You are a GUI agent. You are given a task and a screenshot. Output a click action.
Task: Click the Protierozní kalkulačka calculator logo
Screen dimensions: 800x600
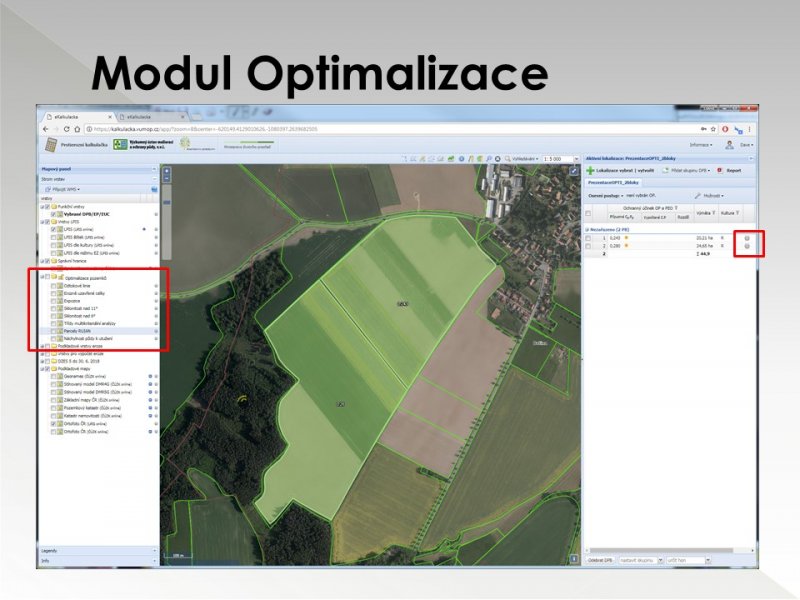point(52,146)
